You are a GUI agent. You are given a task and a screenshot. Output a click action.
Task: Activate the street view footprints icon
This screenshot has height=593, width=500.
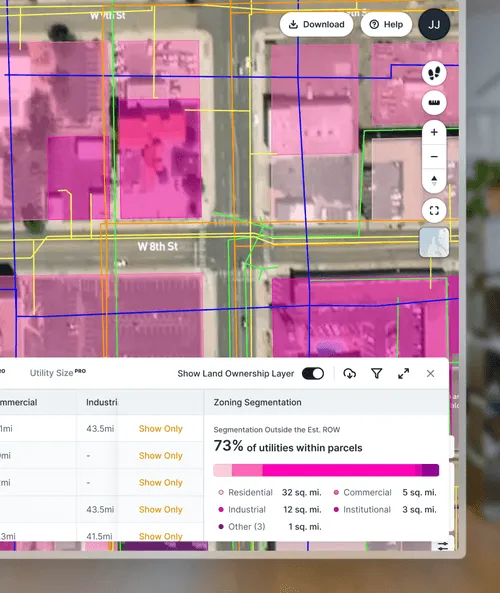[x=434, y=73]
